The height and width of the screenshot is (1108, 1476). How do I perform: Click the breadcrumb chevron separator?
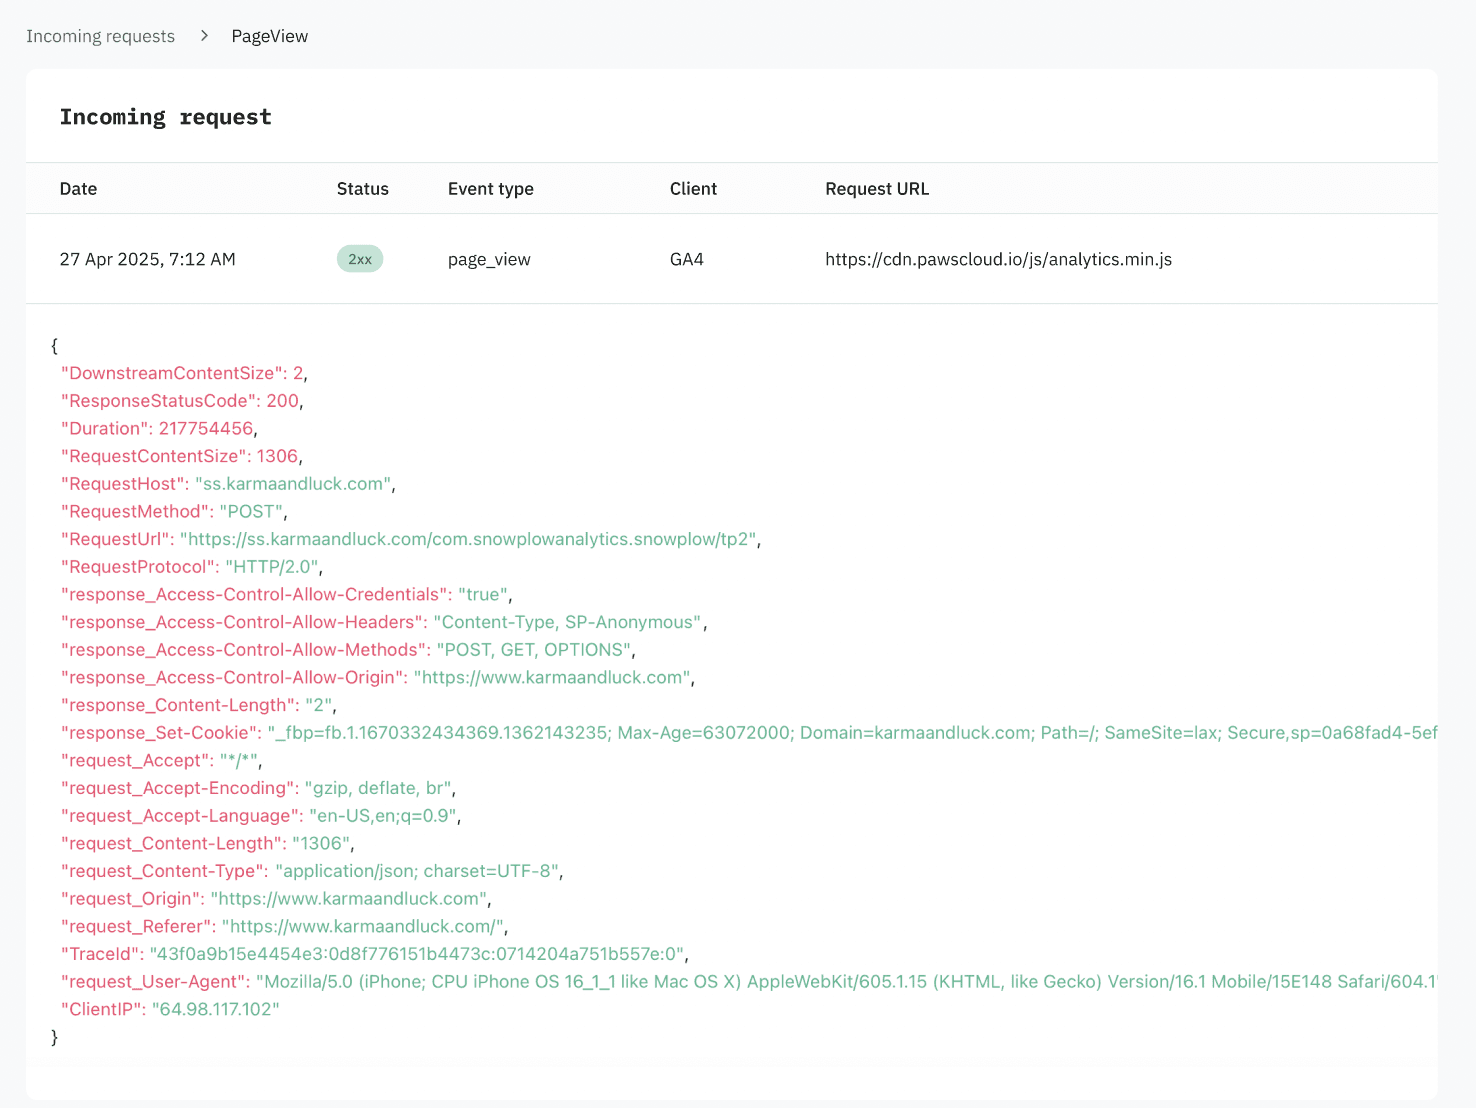click(x=203, y=36)
